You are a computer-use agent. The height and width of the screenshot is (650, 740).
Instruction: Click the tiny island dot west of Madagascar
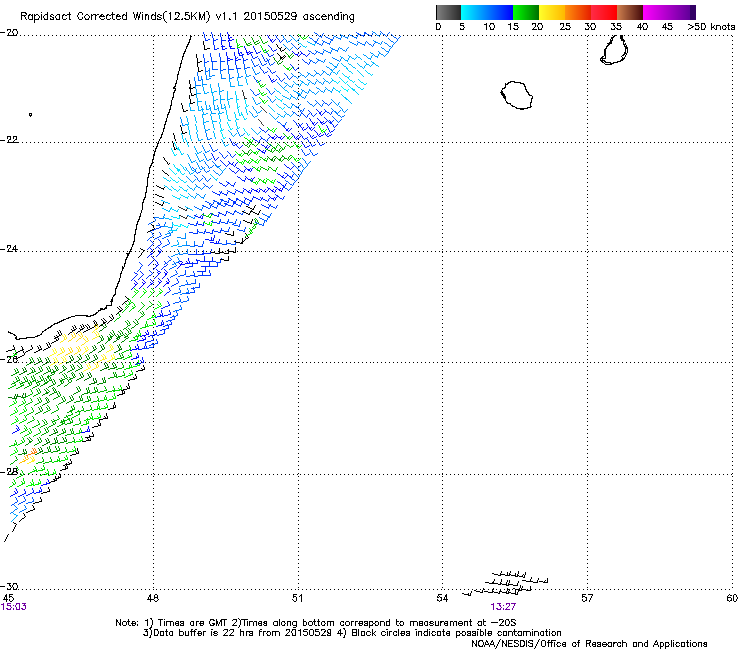click(x=30, y=114)
